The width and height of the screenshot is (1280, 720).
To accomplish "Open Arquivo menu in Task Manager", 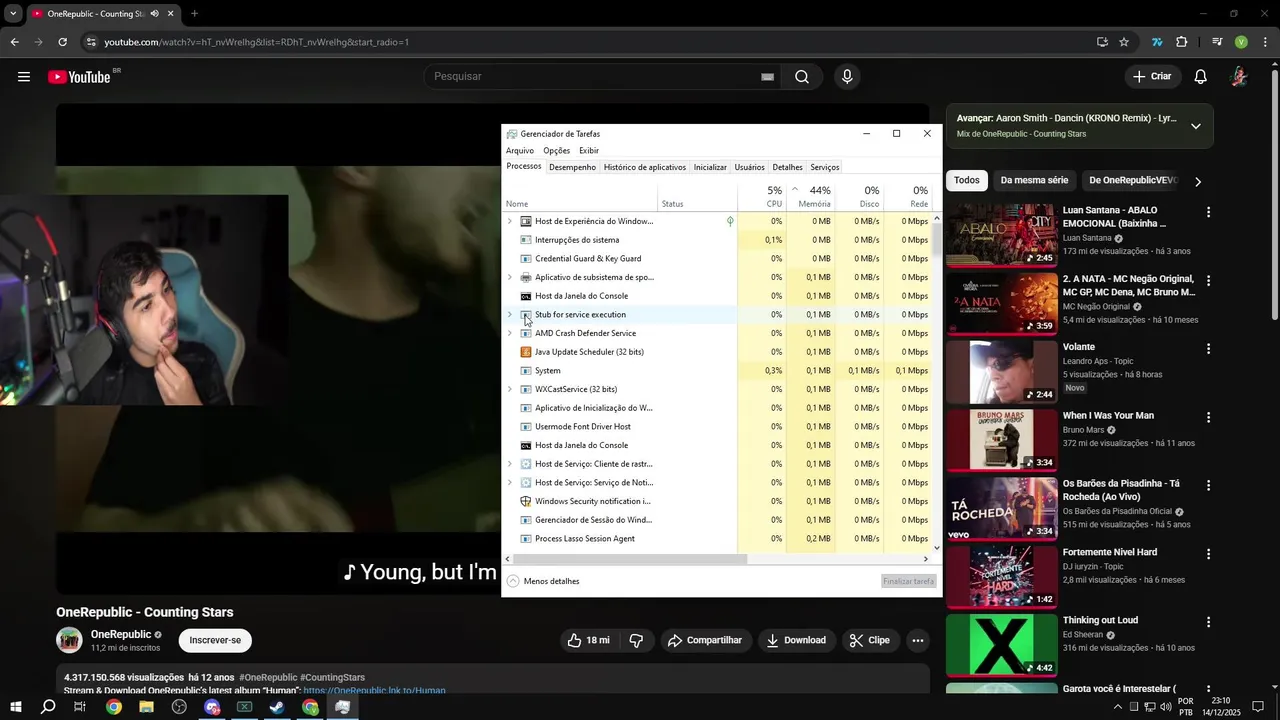I will point(520,151).
